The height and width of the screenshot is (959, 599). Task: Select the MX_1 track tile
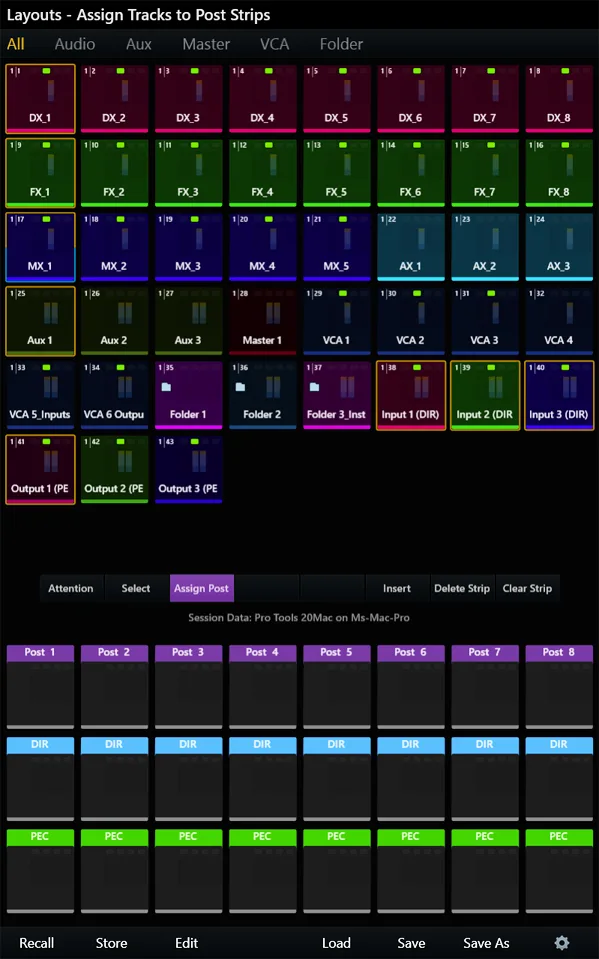(x=40, y=246)
